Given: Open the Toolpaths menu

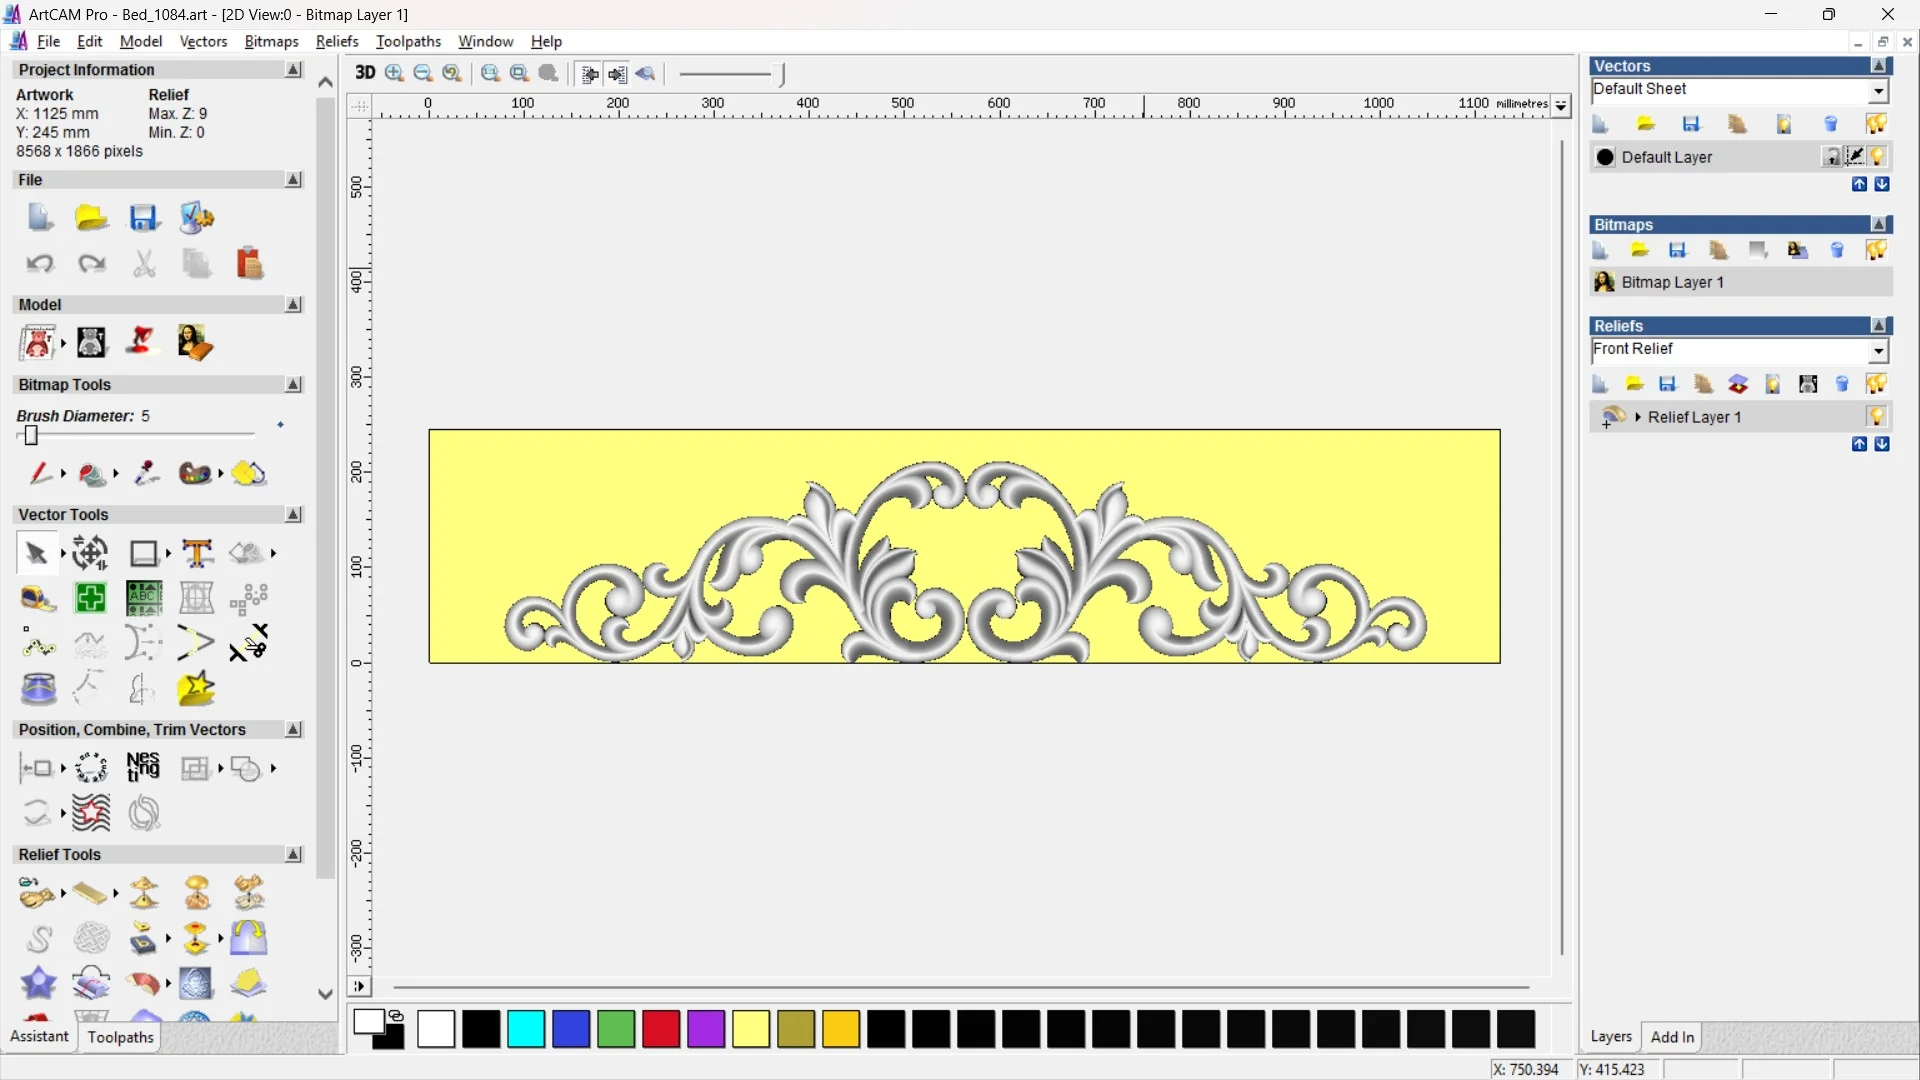Looking at the screenshot, I should click(408, 41).
